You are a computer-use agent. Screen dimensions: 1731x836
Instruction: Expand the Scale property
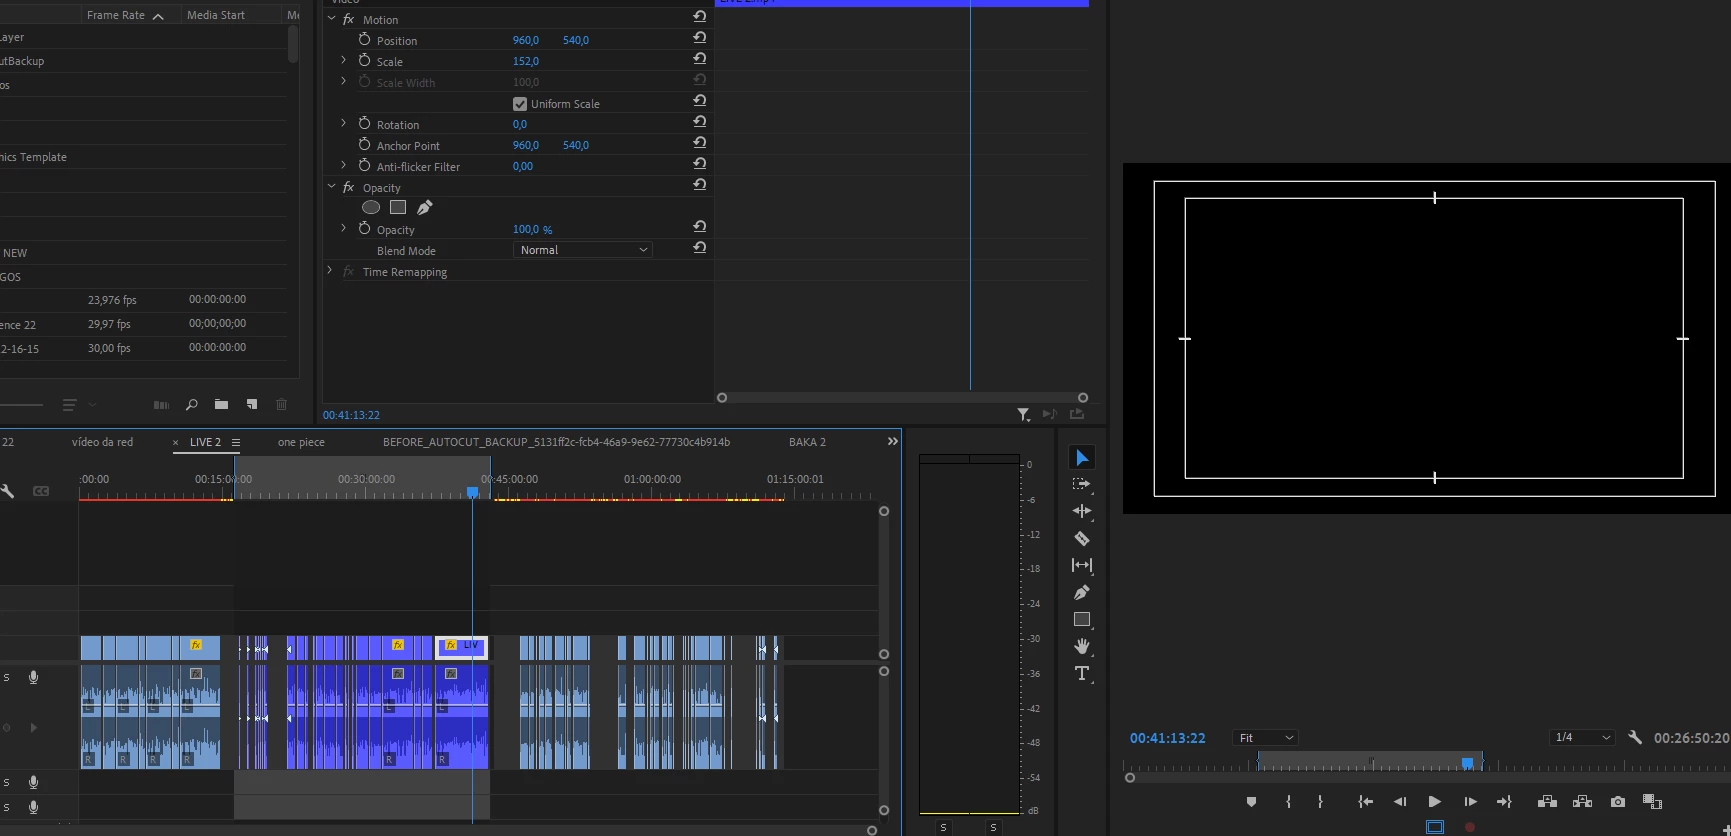343,60
